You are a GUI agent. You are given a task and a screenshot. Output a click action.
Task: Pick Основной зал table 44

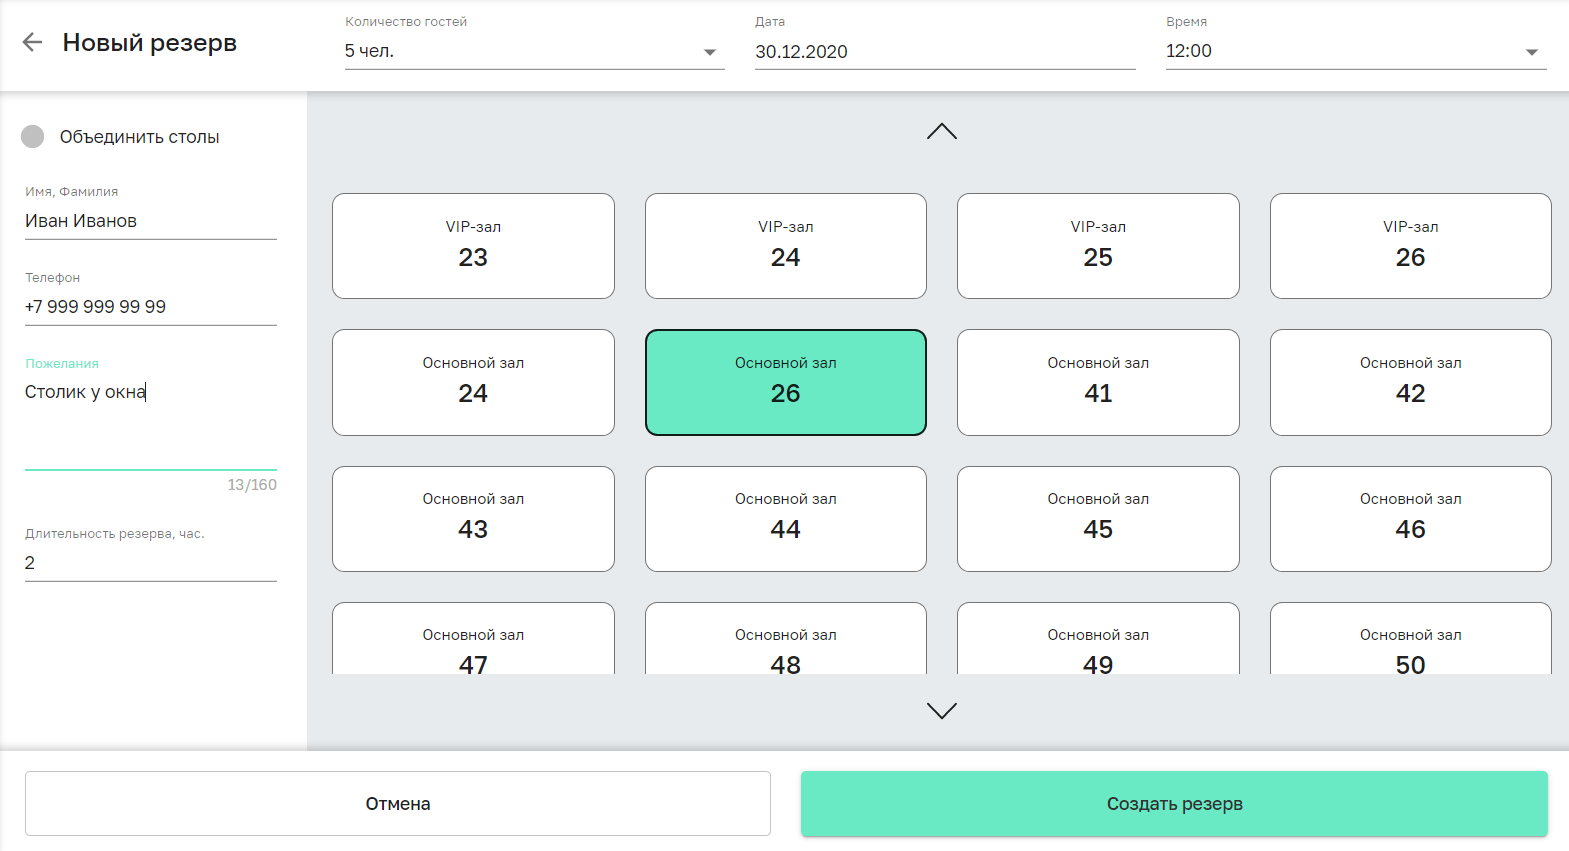pos(785,518)
